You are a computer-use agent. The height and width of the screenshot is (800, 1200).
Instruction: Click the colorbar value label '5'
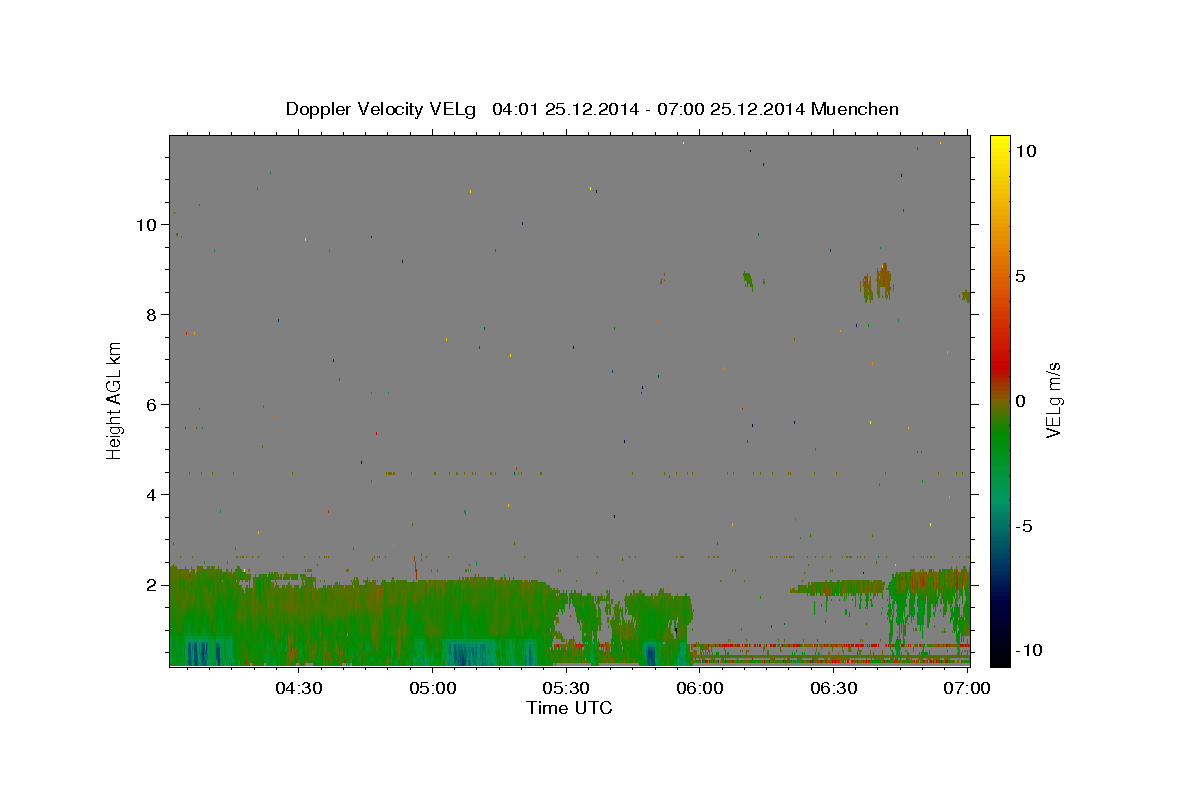[x=1020, y=276]
